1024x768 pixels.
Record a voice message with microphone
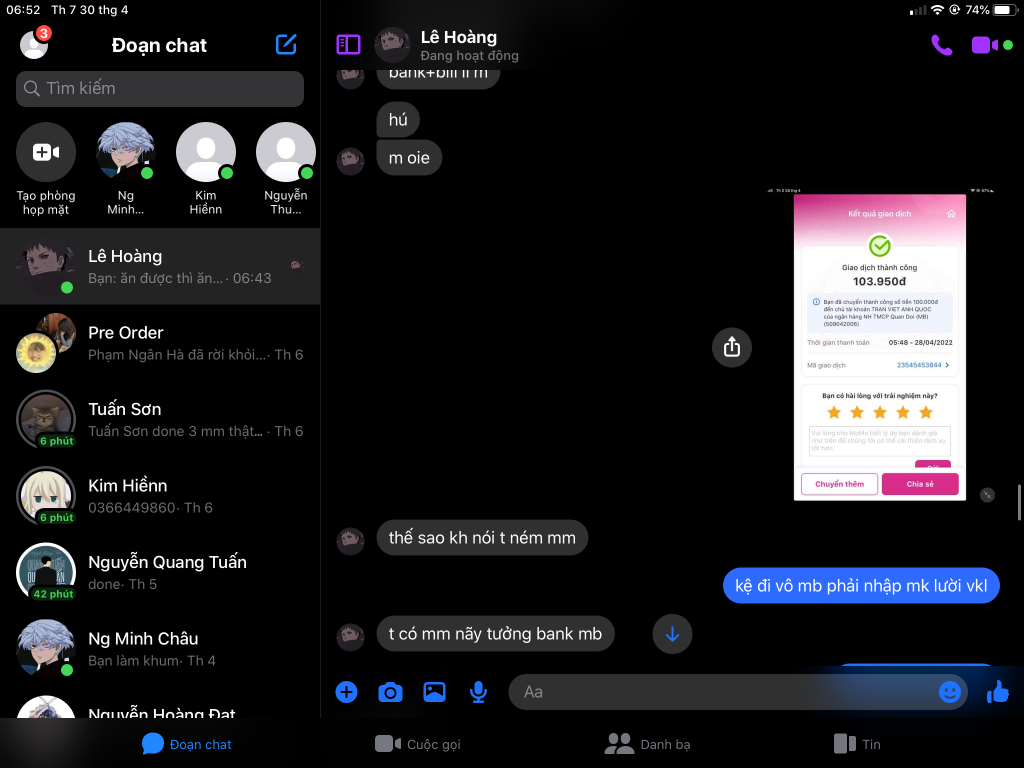pyautogui.click(x=479, y=692)
